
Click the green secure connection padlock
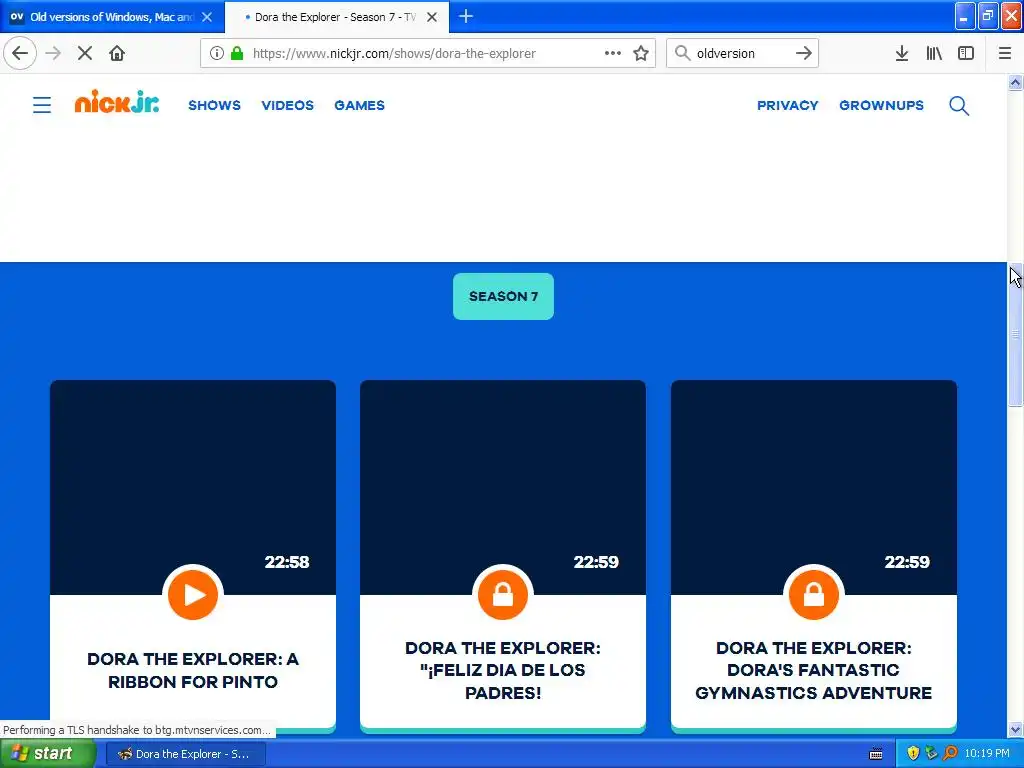pyautogui.click(x=237, y=53)
